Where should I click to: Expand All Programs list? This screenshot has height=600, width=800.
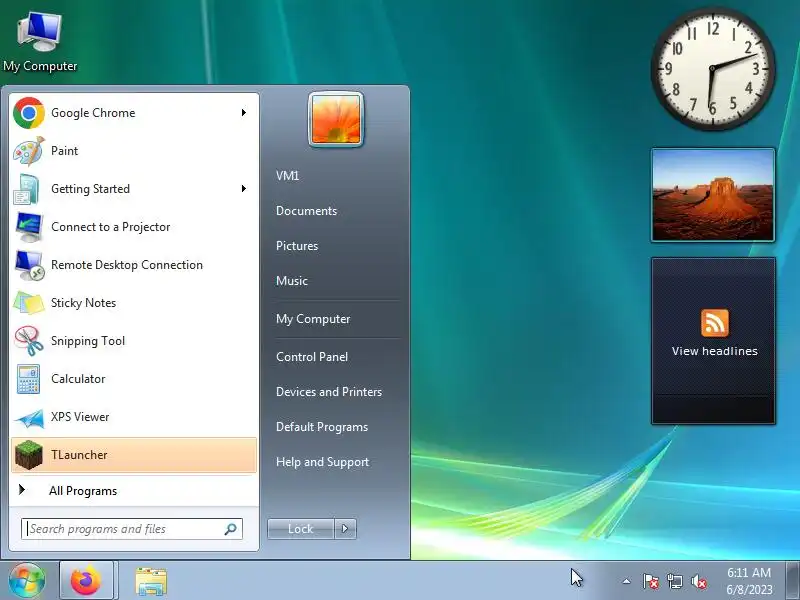[133, 491]
